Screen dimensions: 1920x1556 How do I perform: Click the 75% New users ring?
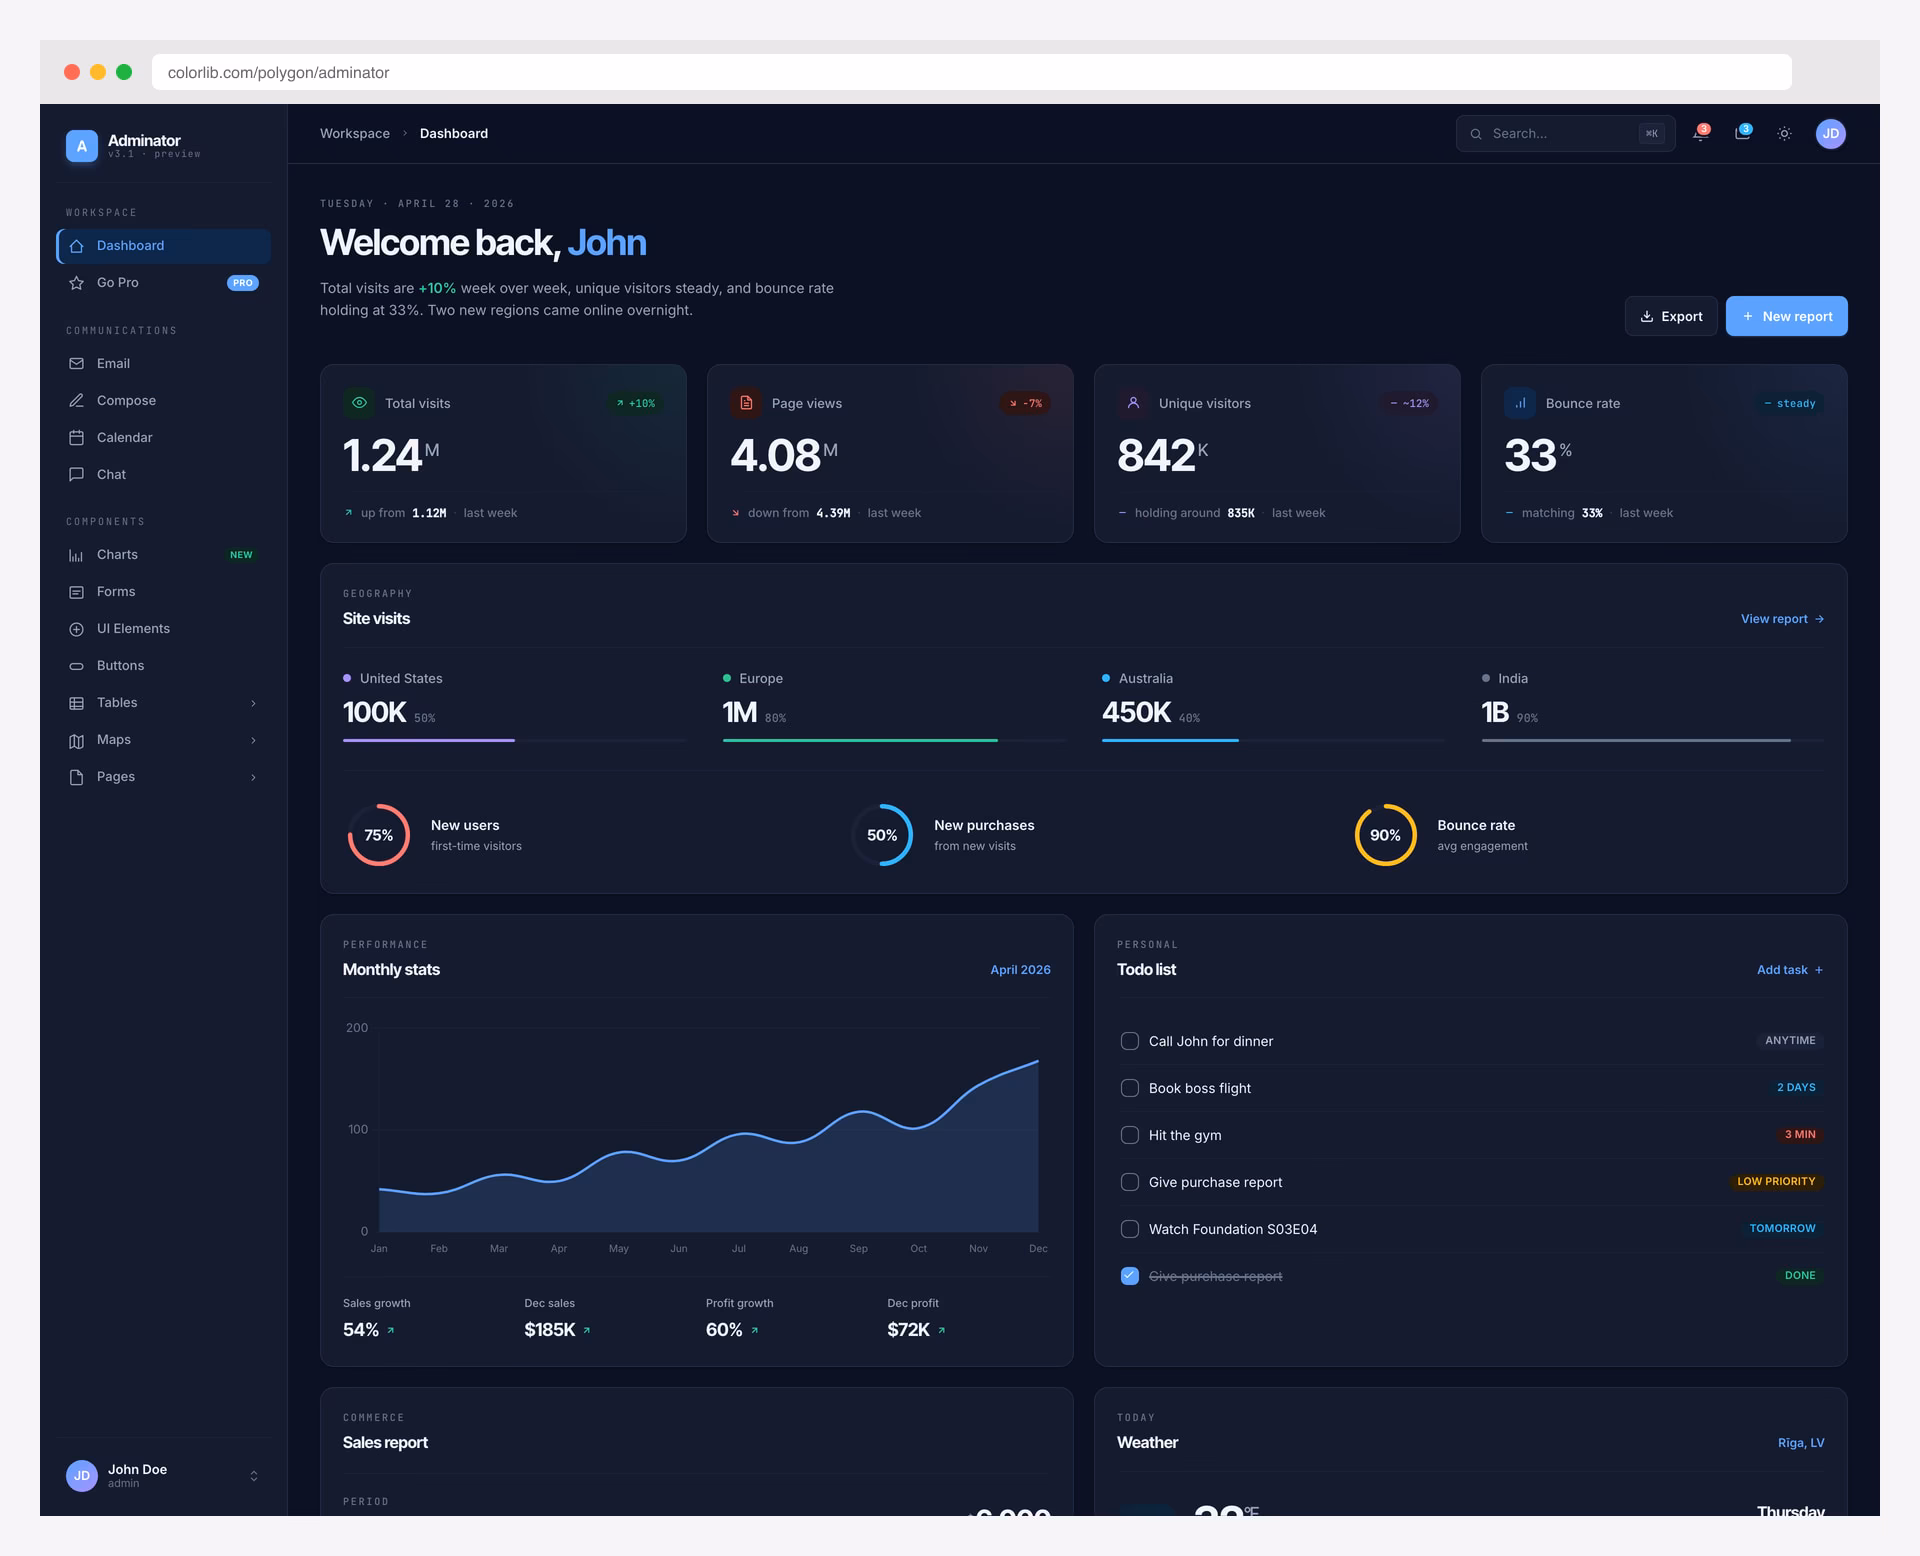click(378, 835)
